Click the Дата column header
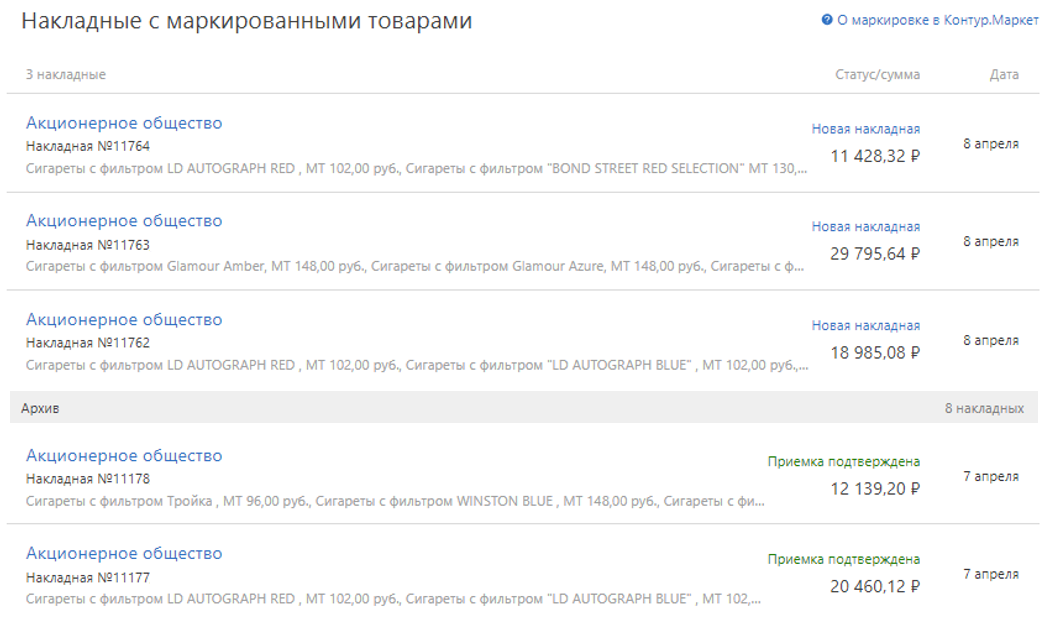Screen dimensions: 1044x619 pyautogui.click(x=1004, y=75)
